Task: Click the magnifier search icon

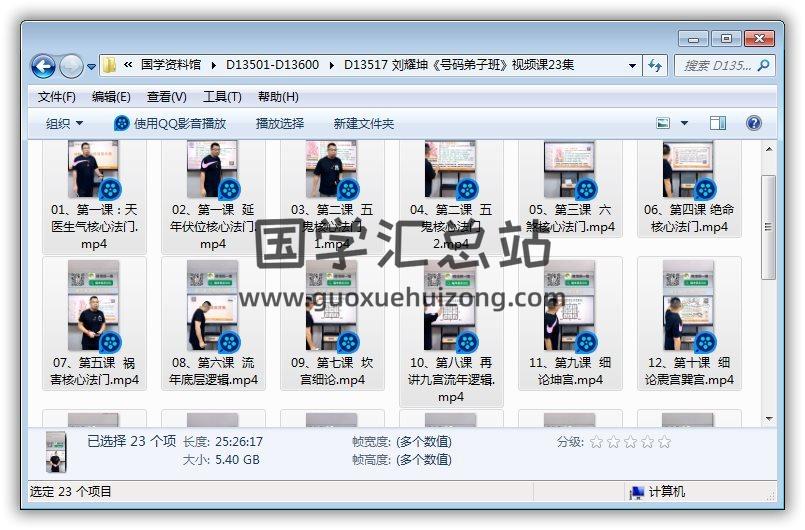Action: [x=763, y=66]
